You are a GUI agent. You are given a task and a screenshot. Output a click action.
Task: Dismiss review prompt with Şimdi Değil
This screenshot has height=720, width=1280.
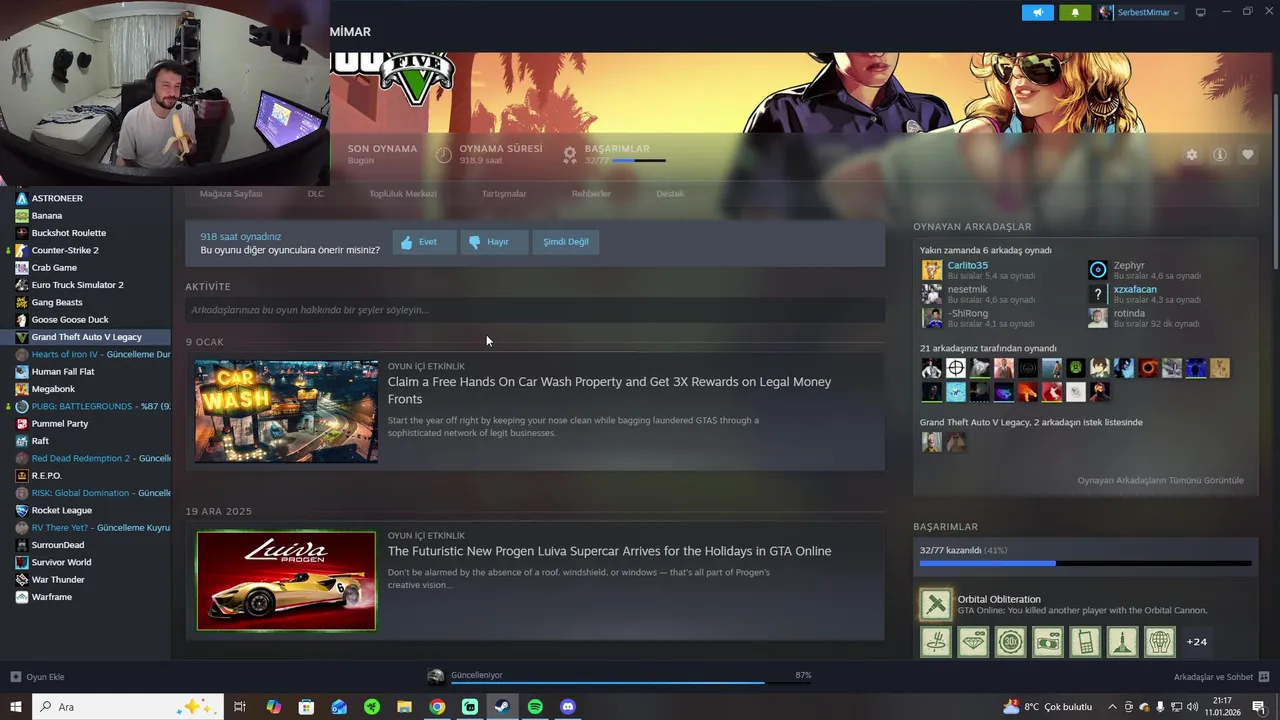[x=566, y=242]
